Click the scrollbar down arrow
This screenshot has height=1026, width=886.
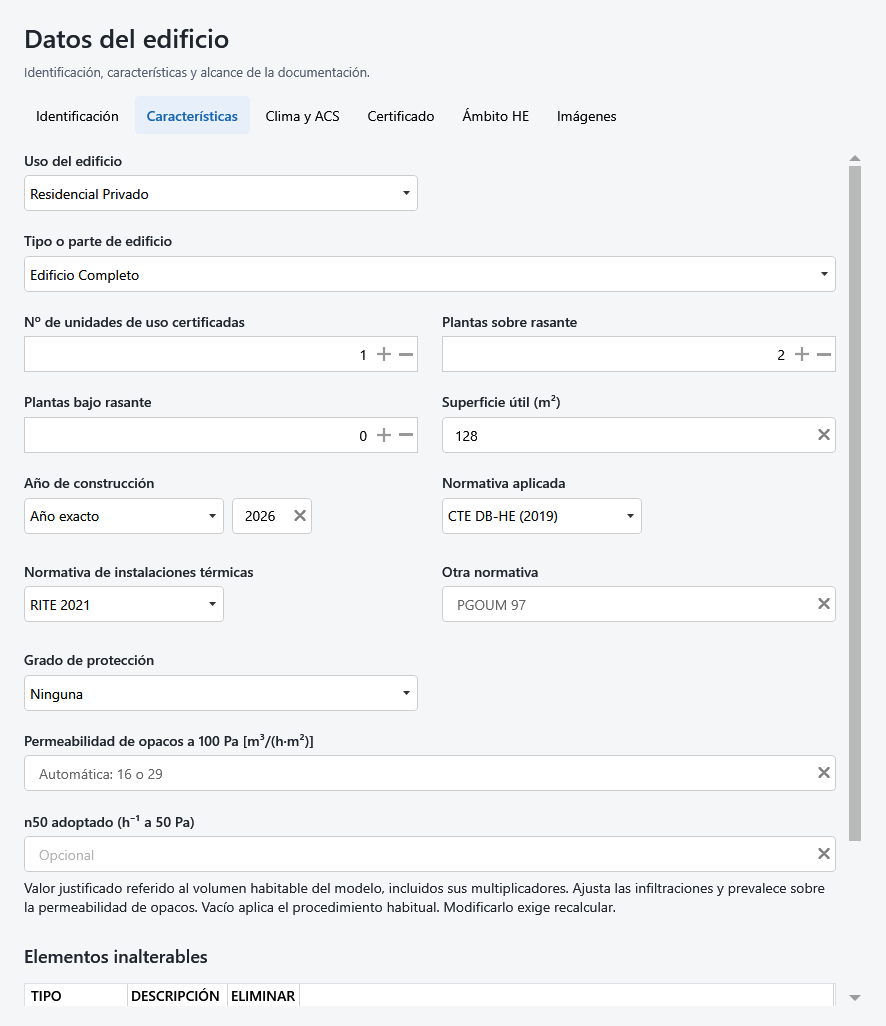coord(855,998)
